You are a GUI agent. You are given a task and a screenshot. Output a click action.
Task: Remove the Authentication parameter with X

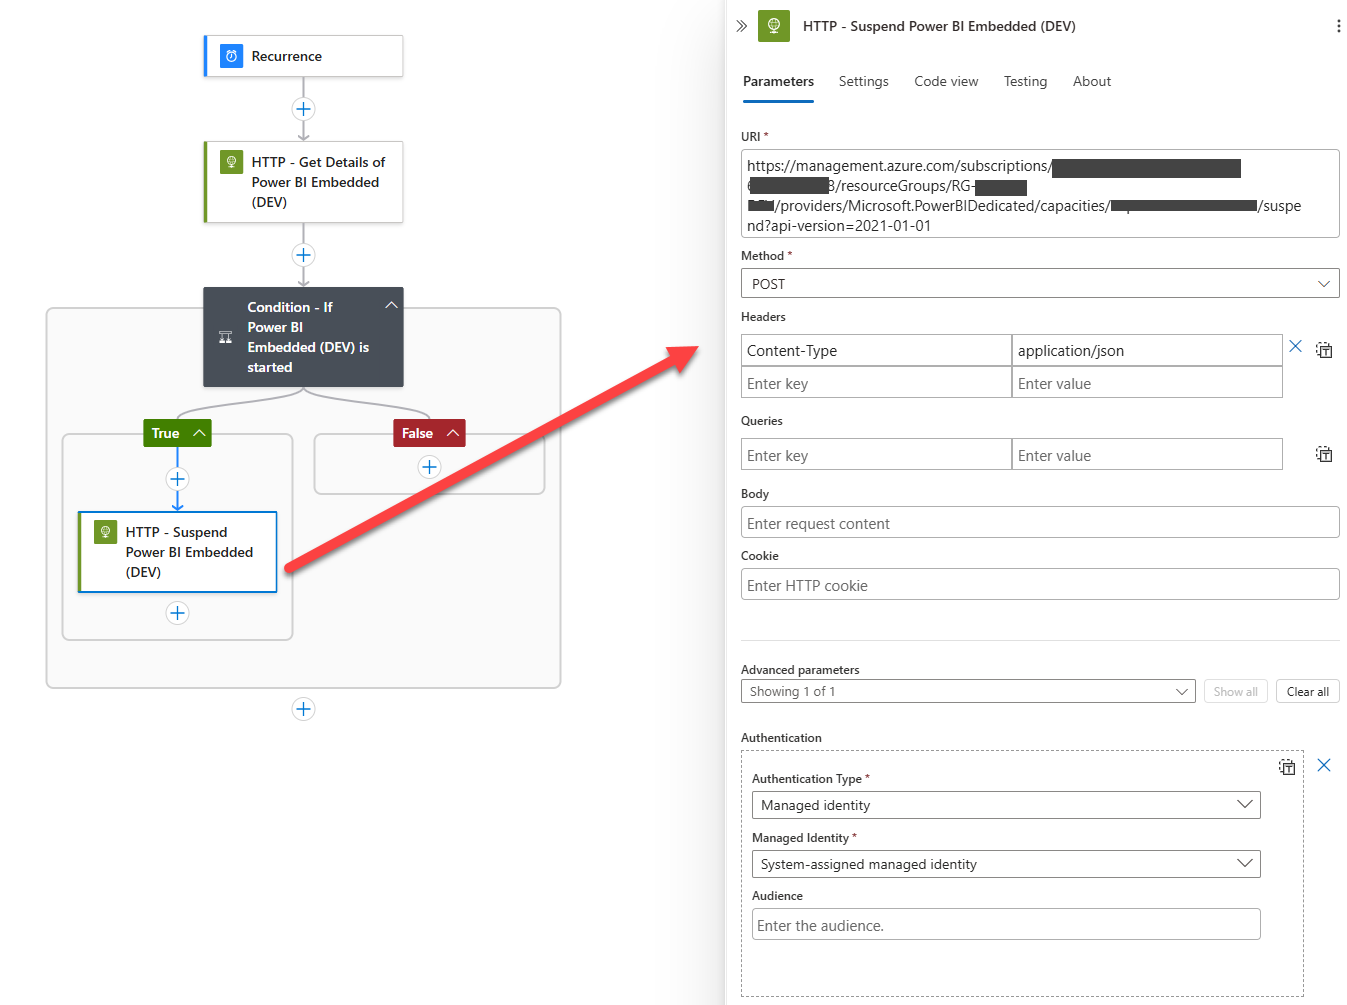(x=1324, y=765)
